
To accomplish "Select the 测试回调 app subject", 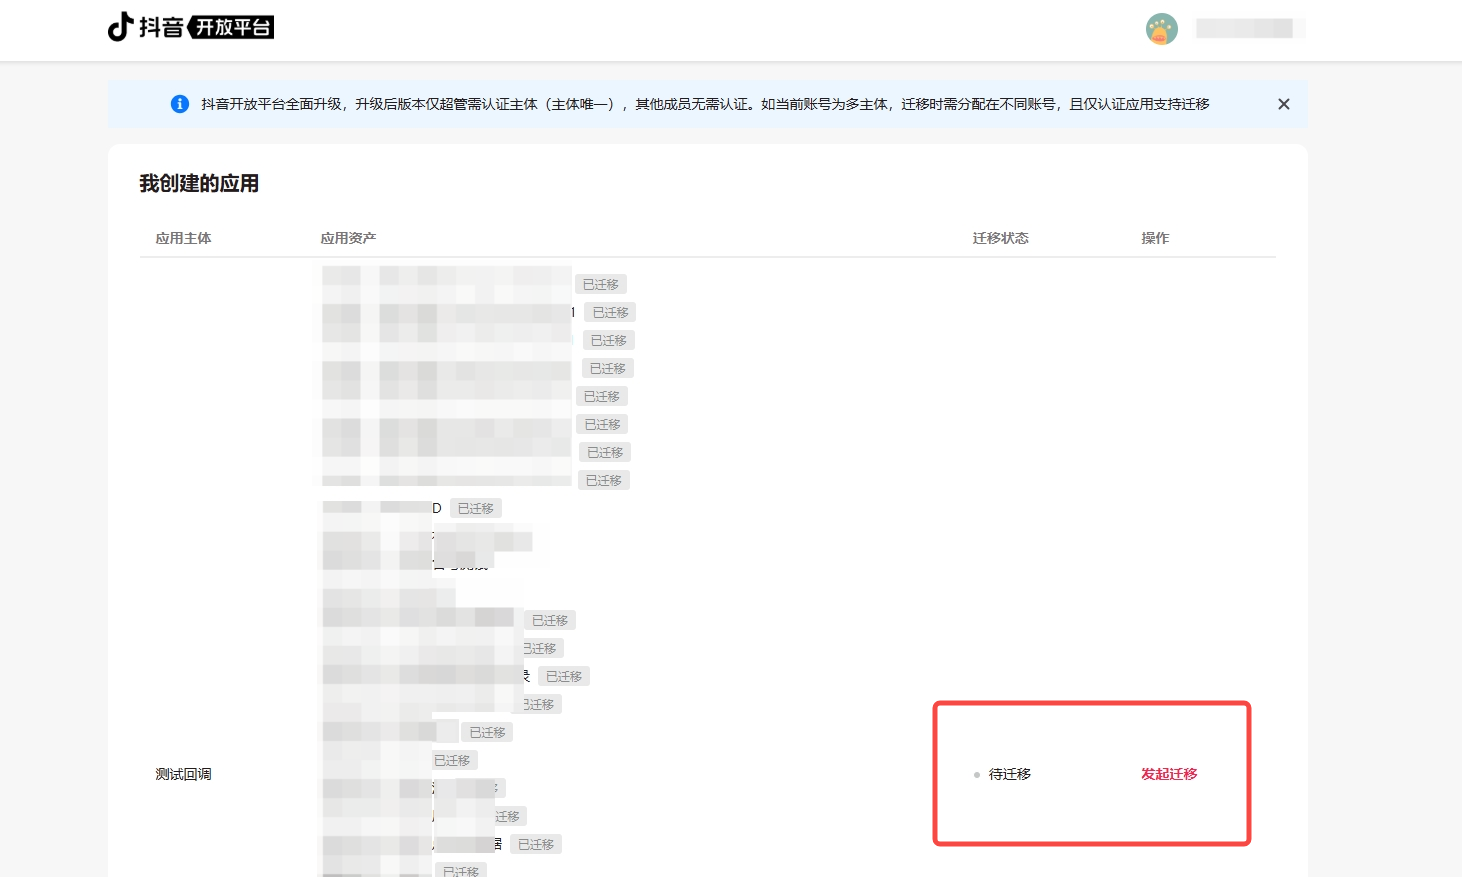I will click(x=183, y=774).
